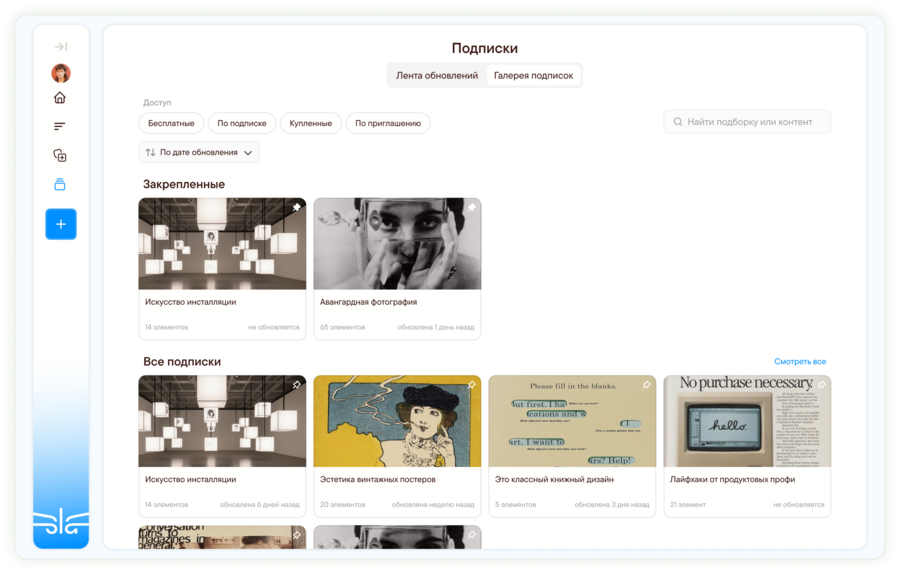Screen dimensions: 900x574
Task: Click the обновлена 6 дней назад text
Action: coord(259,505)
